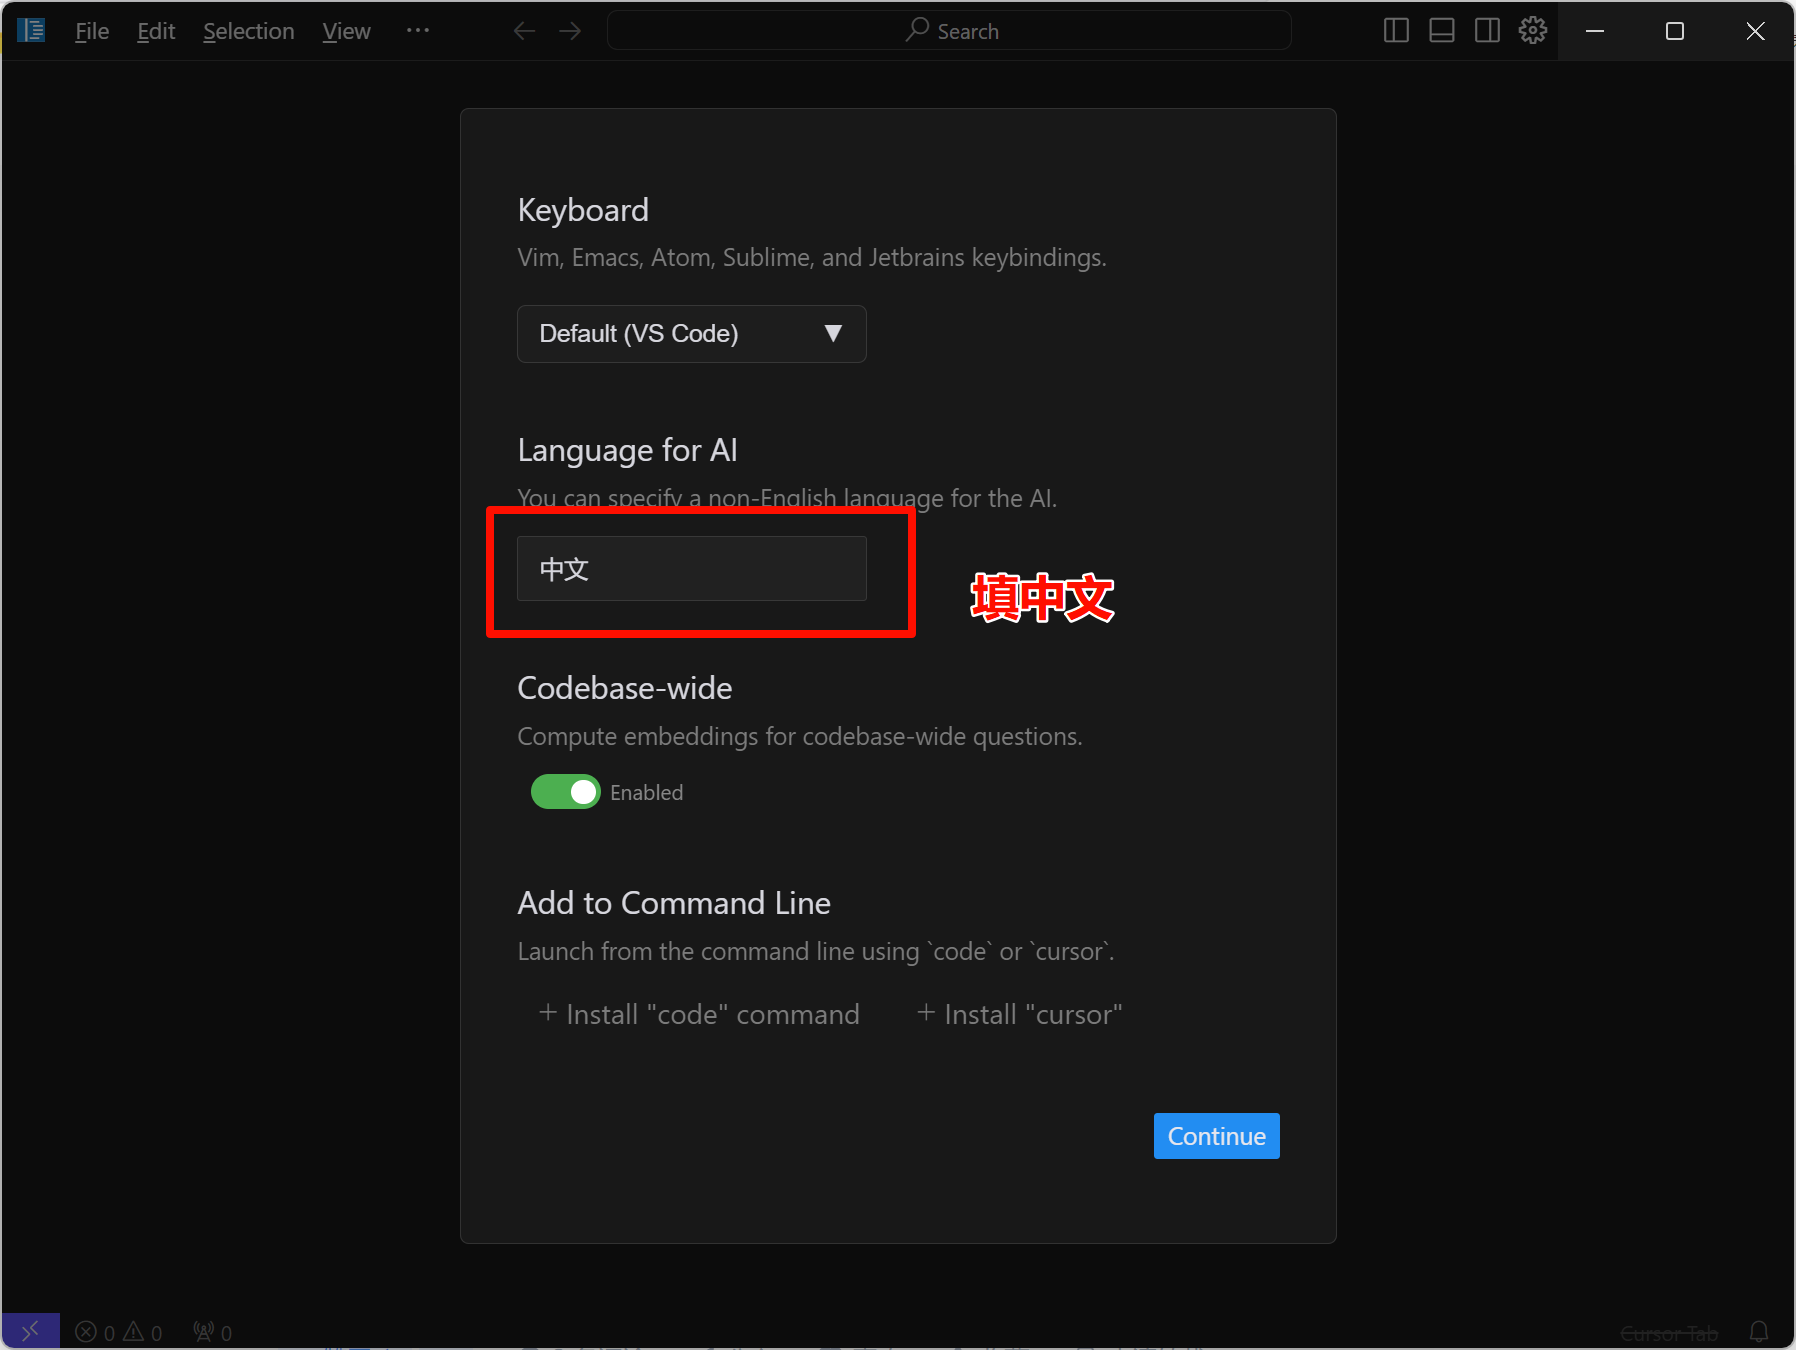Image resolution: width=1796 pixels, height=1350 pixels.
Task: Click the navigate back arrow
Action: [x=524, y=31]
